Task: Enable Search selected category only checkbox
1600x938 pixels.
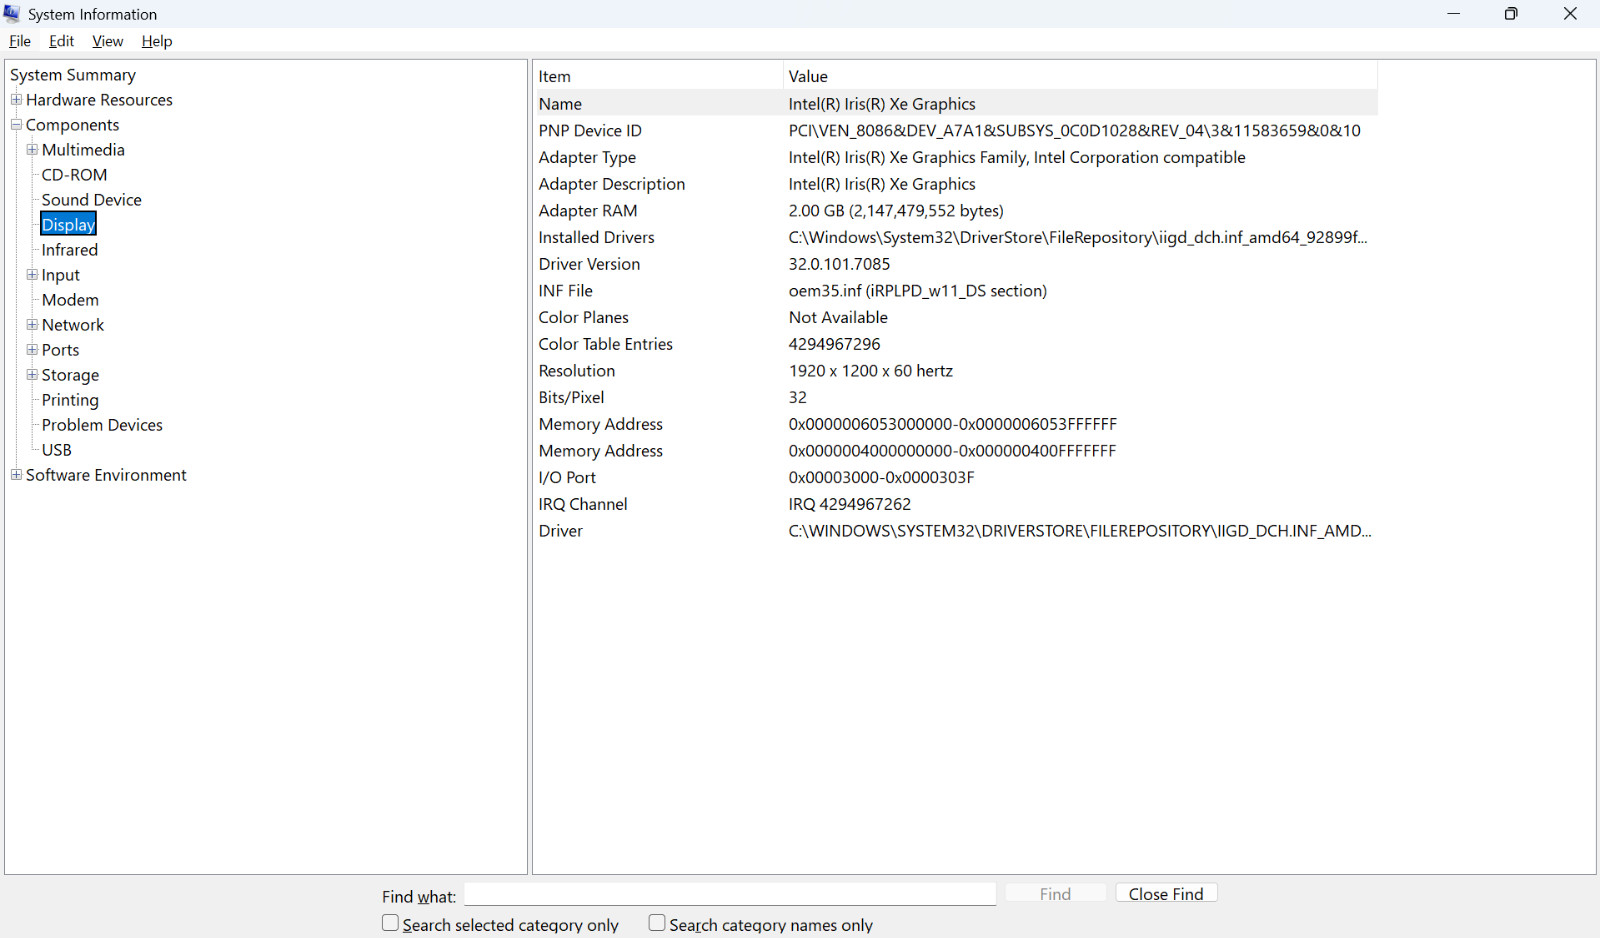Action: pyautogui.click(x=390, y=923)
